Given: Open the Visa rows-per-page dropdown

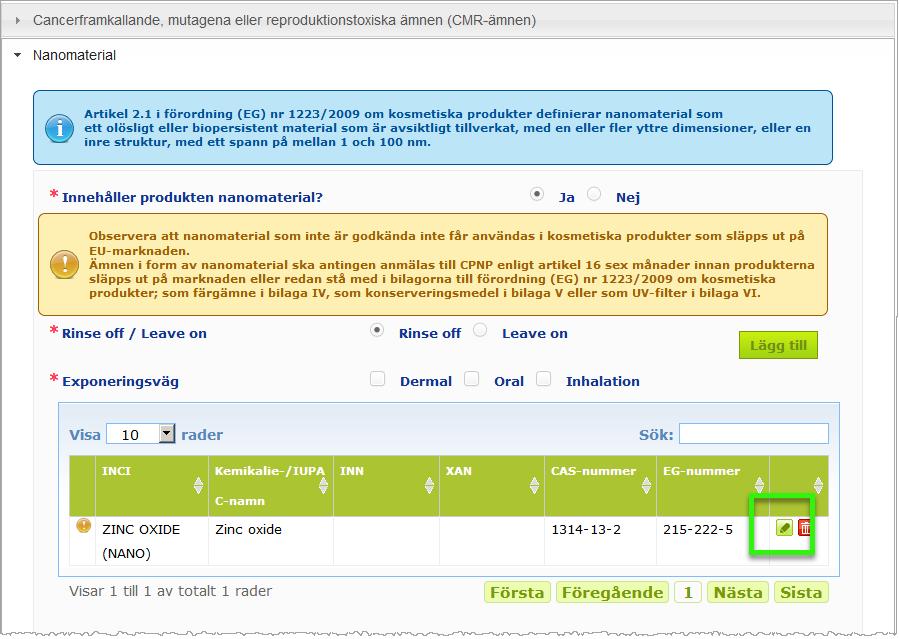Looking at the screenshot, I should tap(140, 434).
